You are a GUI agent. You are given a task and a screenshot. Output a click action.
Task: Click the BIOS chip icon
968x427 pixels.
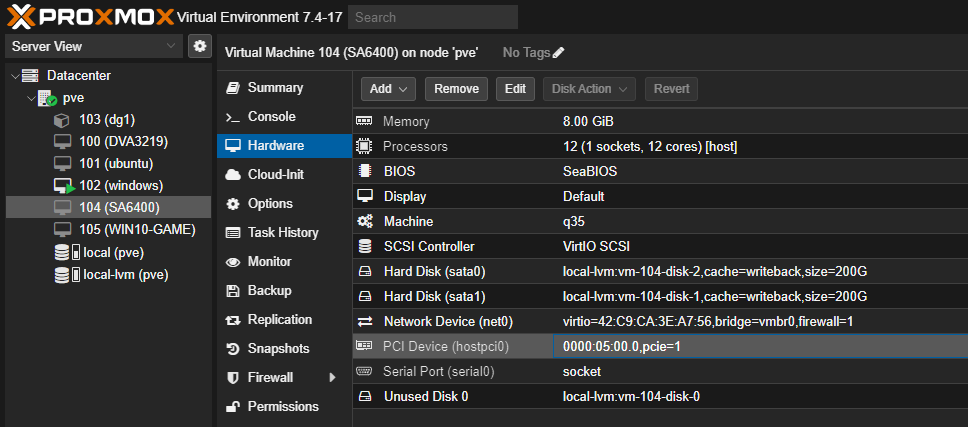click(x=365, y=171)
